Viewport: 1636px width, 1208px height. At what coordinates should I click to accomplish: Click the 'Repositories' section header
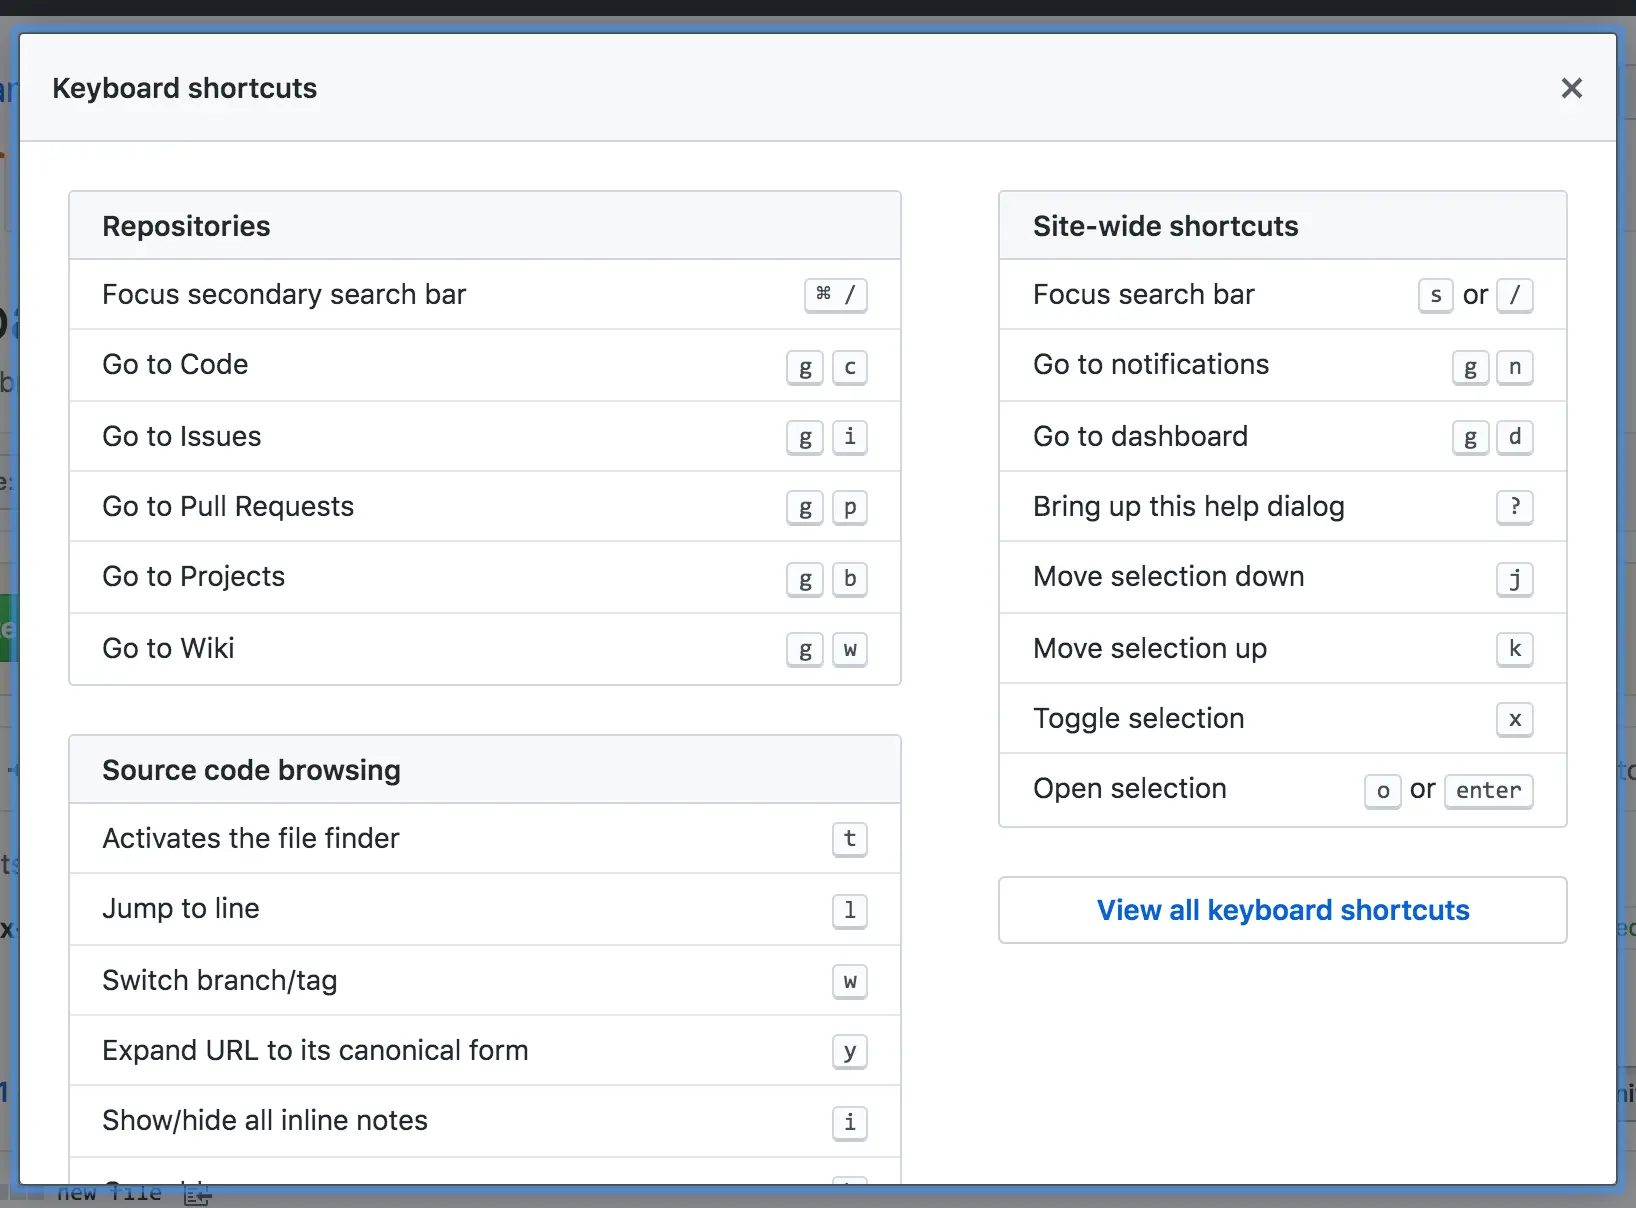(x=186, y=226)
